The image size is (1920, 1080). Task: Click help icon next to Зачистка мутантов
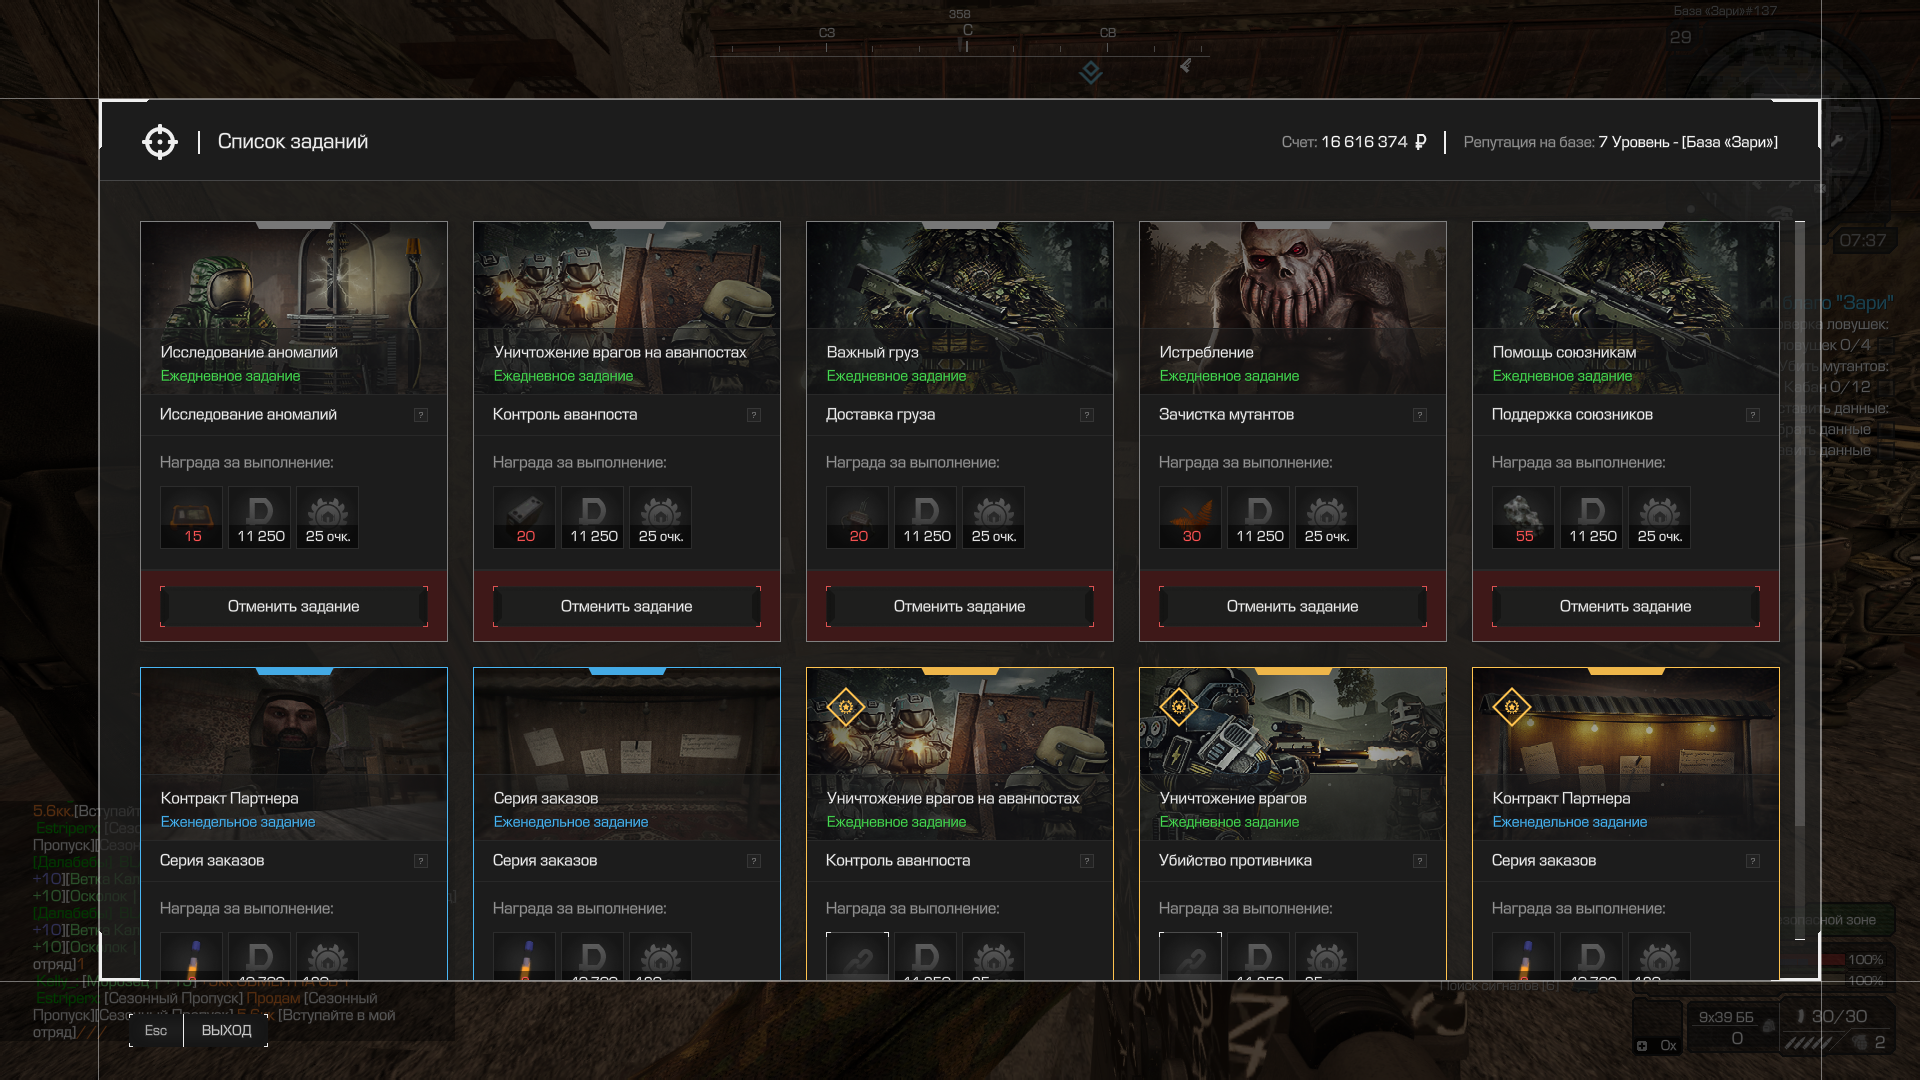(x=1420, y=415)
